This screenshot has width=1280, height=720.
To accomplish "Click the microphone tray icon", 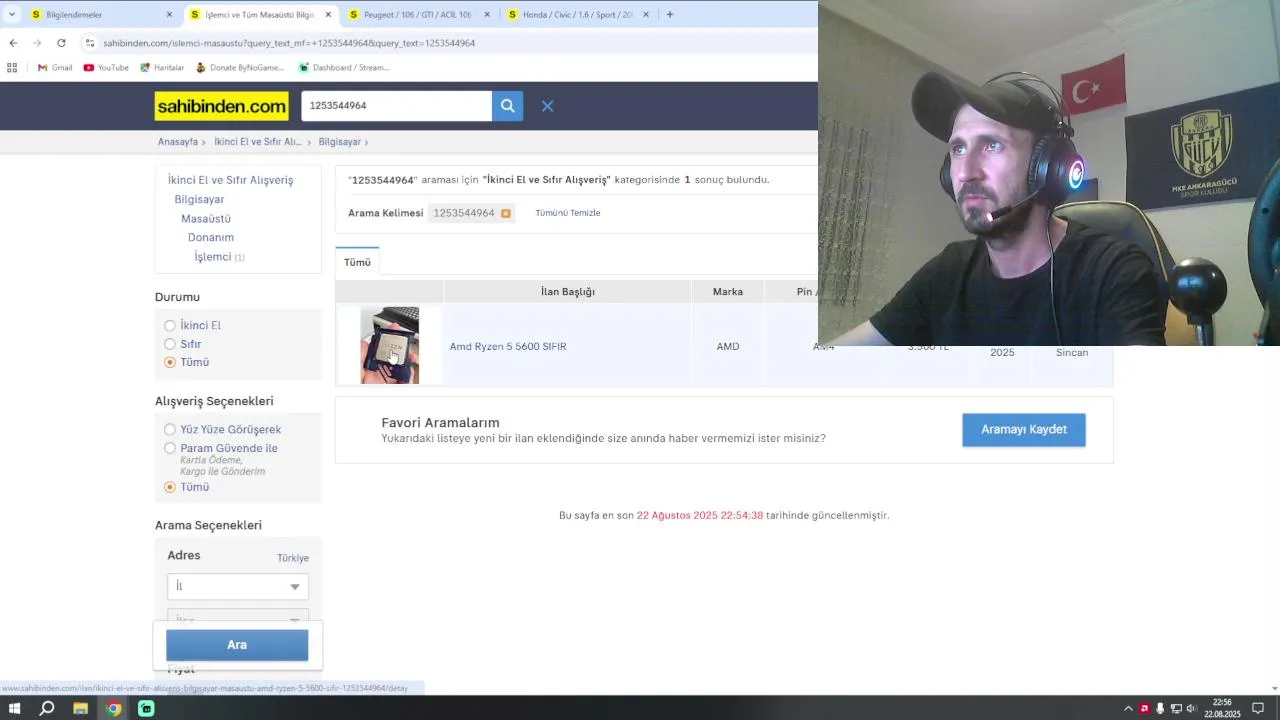I will tap(1160, 708).
